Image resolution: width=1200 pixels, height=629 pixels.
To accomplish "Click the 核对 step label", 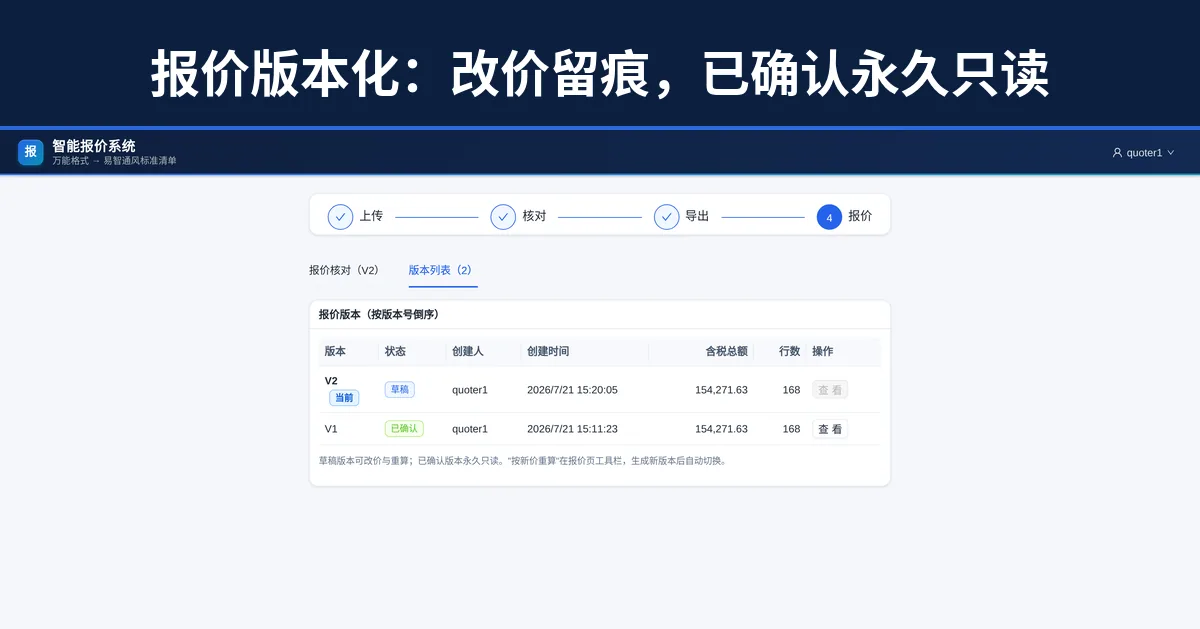I will point(534,216).
